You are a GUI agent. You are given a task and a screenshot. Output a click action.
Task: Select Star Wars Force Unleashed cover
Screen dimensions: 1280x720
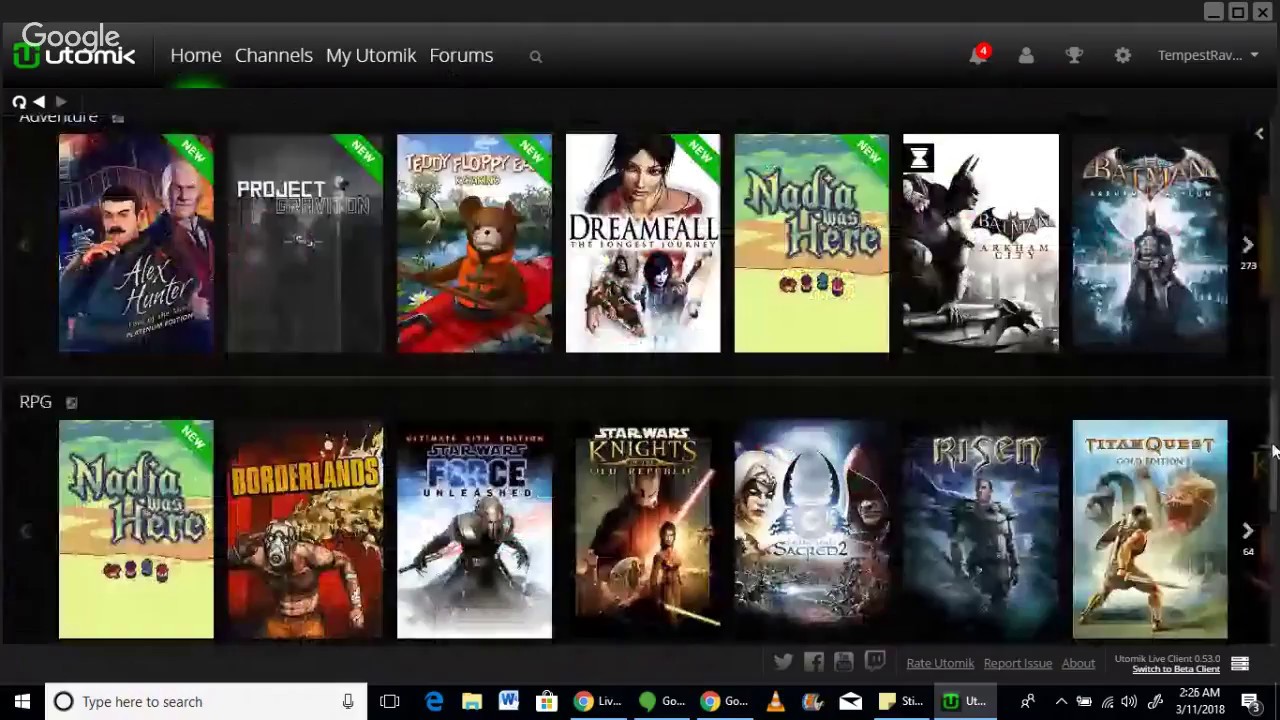[474, 529]
